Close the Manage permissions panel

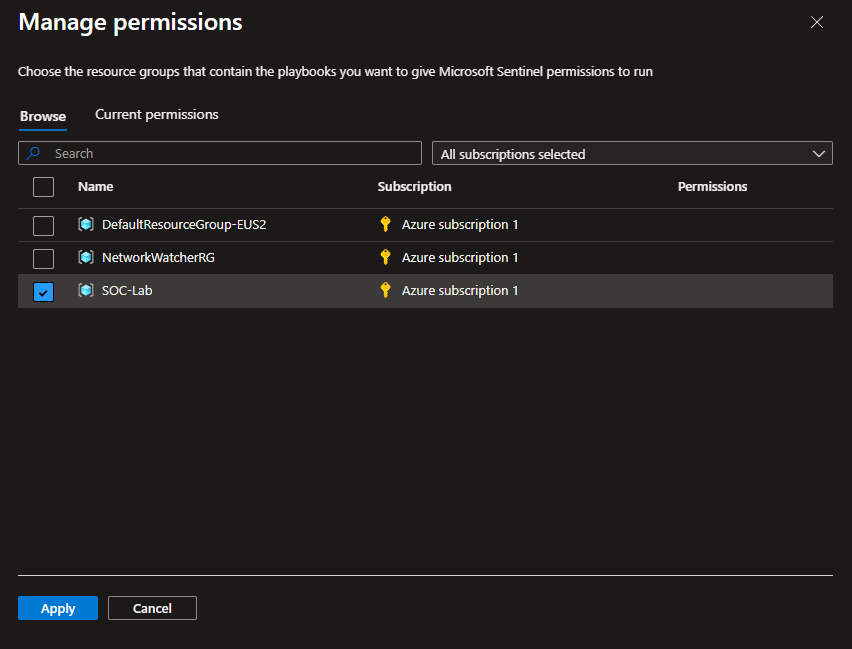click(817, 22)
